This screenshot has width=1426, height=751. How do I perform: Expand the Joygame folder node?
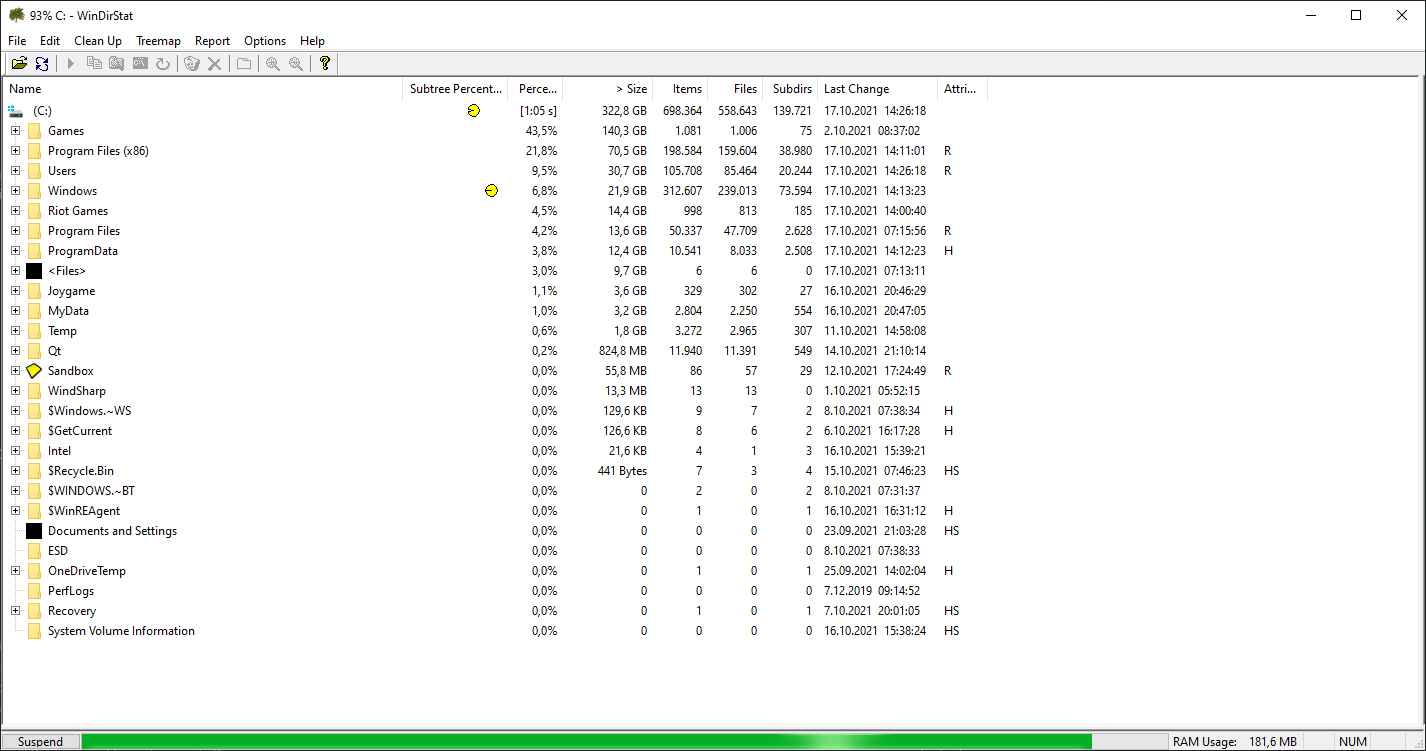pyautogui.click(x=15, y=291)
